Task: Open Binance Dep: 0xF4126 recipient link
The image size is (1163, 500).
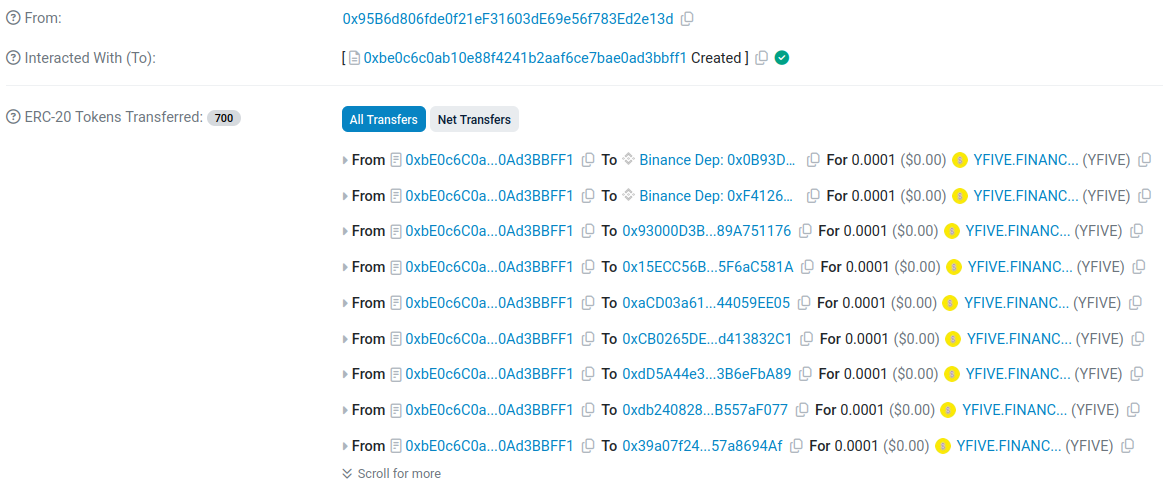Action: pos(717,196)
